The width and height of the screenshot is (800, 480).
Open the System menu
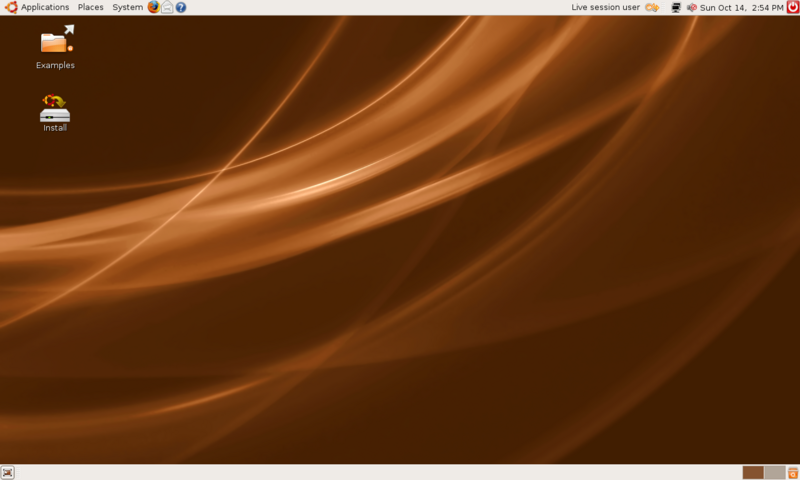pyautogui.click(x=128, y=7)
